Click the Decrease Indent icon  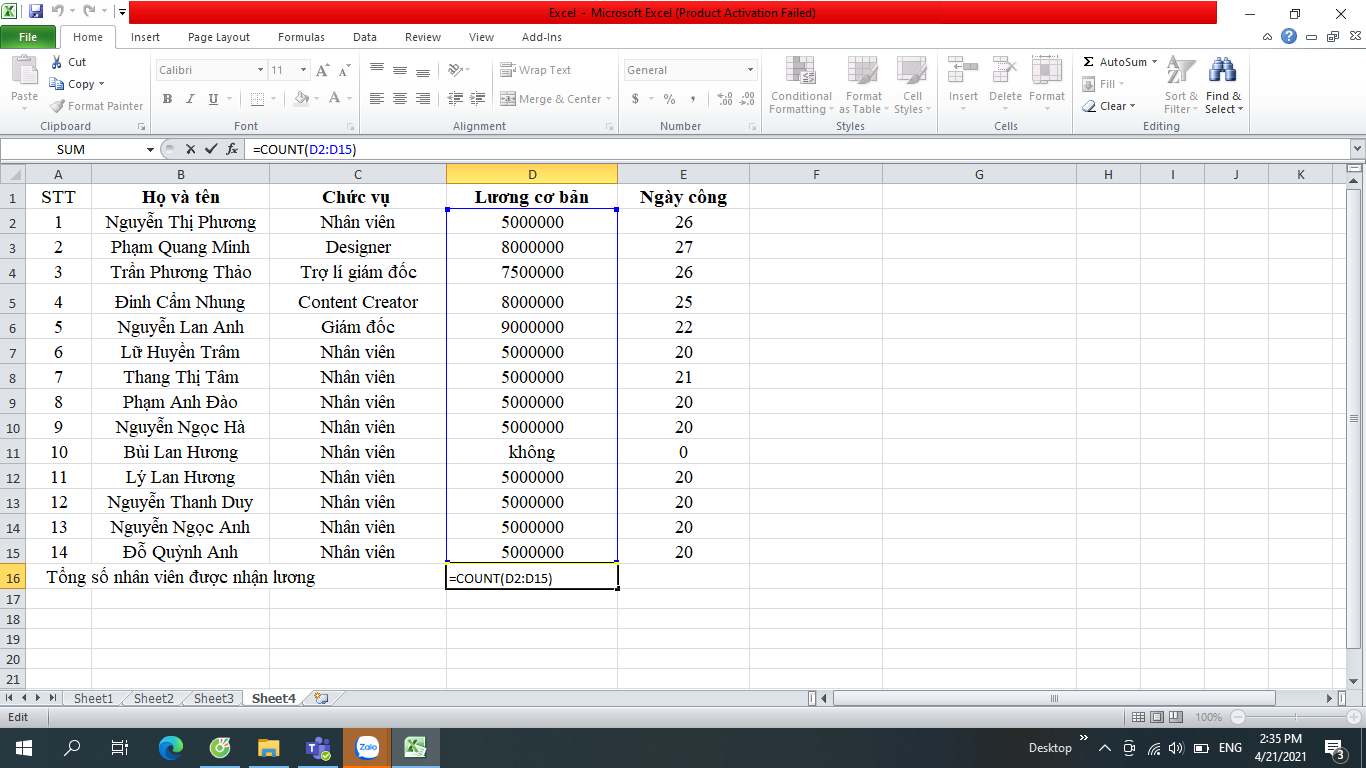click(x=456, y=99)
